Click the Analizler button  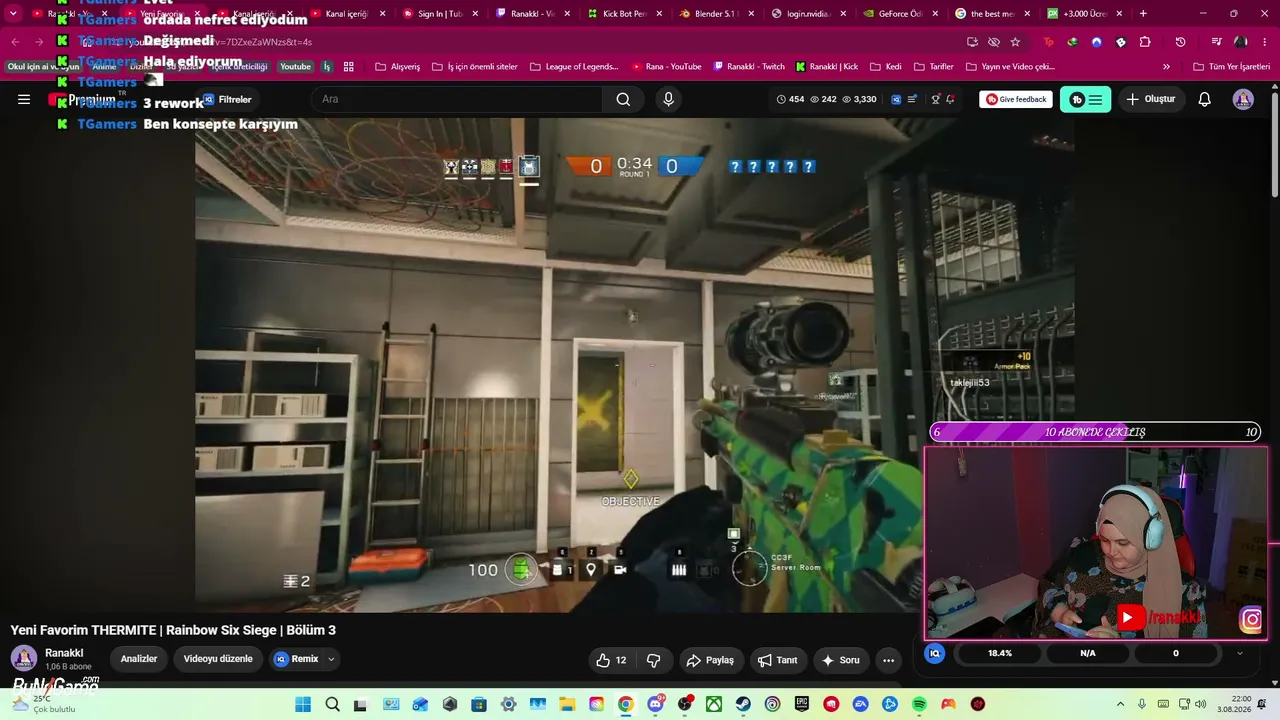(139, 659)
